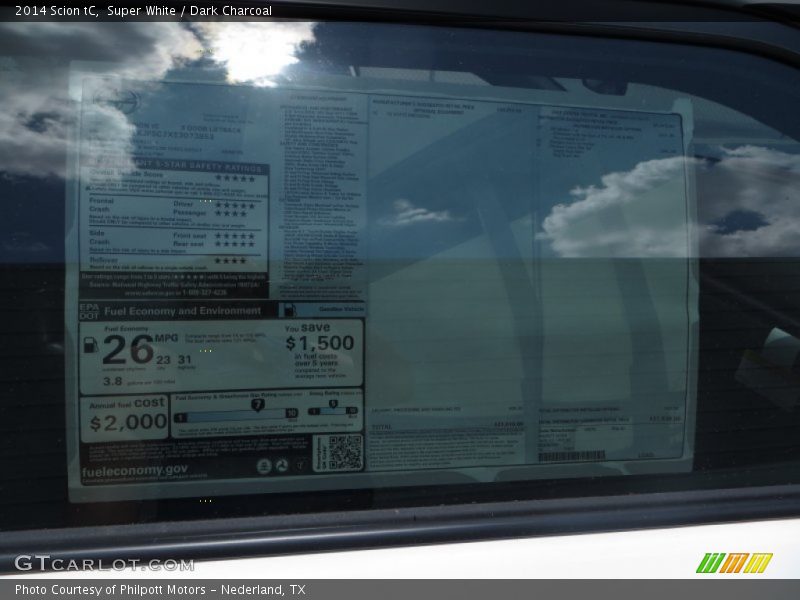Image resolution: width=800 pixels, height=600 pixels.
Task: Click the $2,000 annual fuel cost
Action: pyautogui.click(x=128, y=422)
